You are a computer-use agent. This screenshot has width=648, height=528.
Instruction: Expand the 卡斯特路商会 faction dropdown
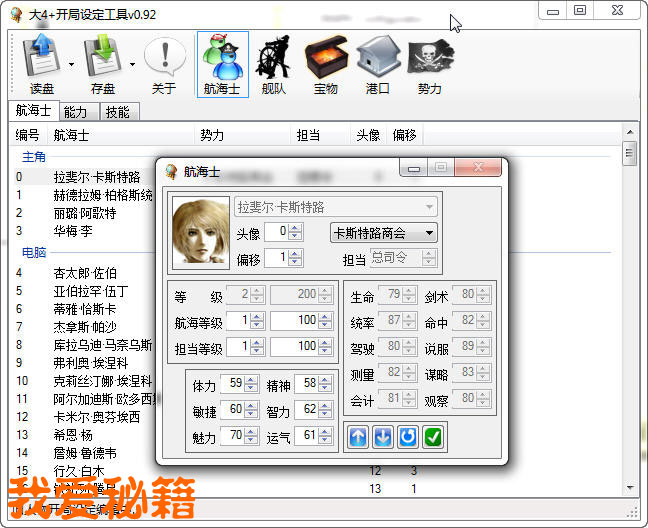click(x=384, y=233)
